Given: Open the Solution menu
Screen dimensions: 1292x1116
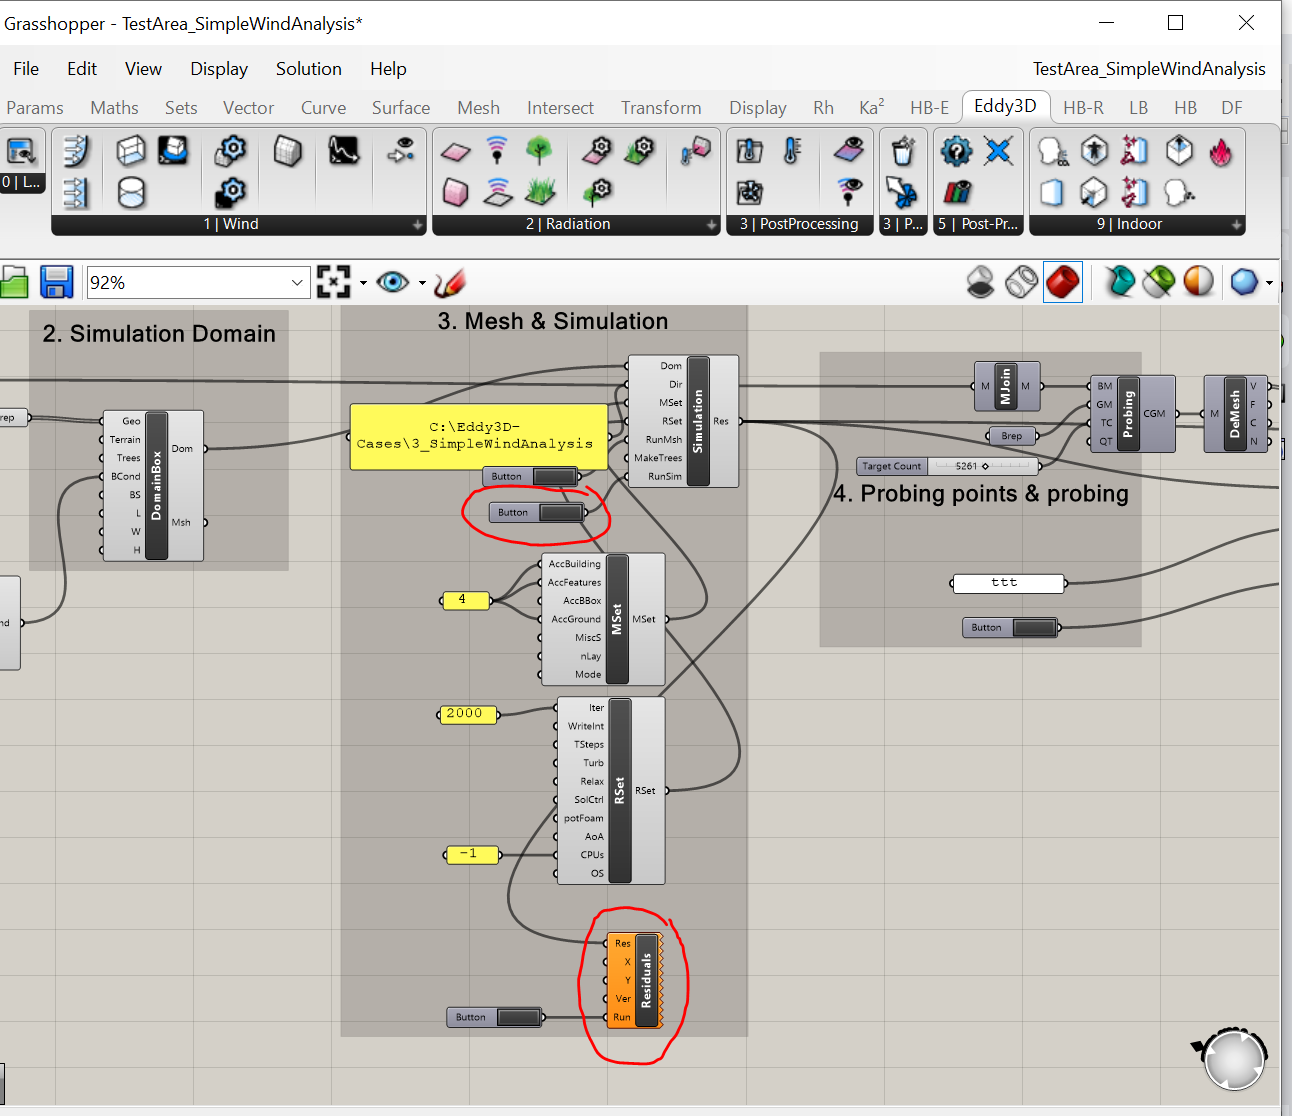Looking at the screenshot, I should (x=308, y=69).
